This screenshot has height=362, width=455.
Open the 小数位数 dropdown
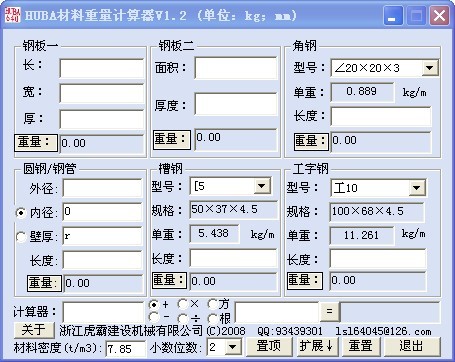(232, 347)
